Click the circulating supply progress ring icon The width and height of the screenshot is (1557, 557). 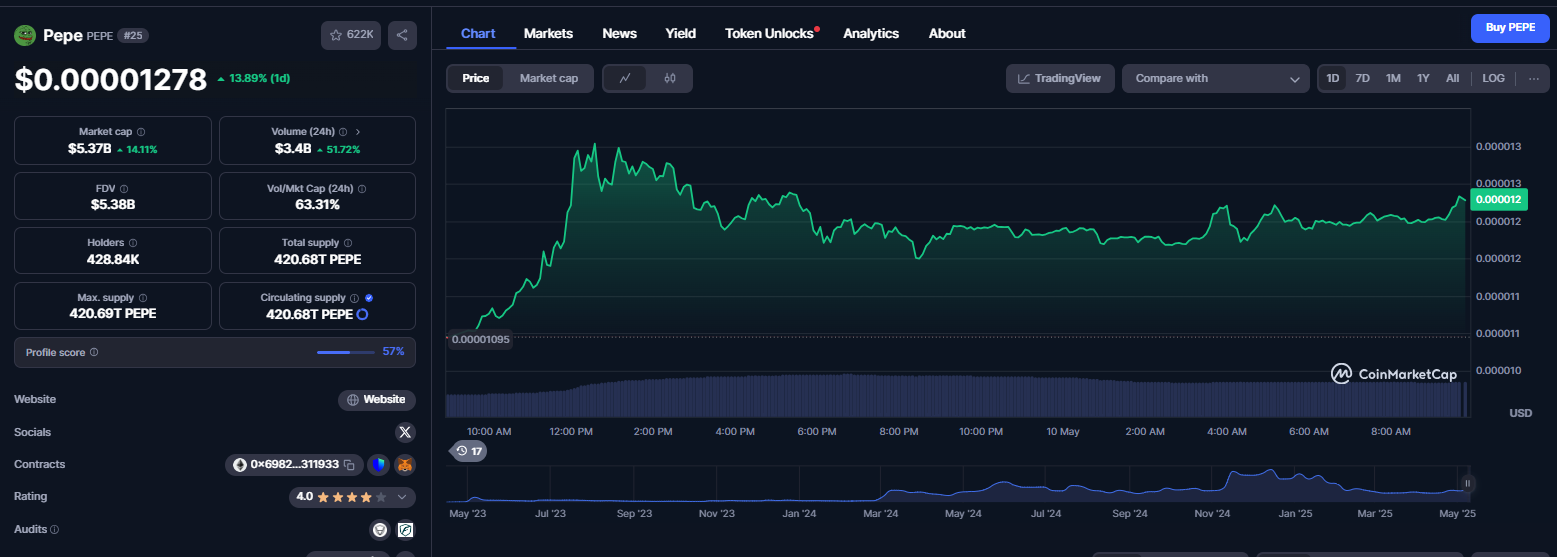tap(362, 314)
